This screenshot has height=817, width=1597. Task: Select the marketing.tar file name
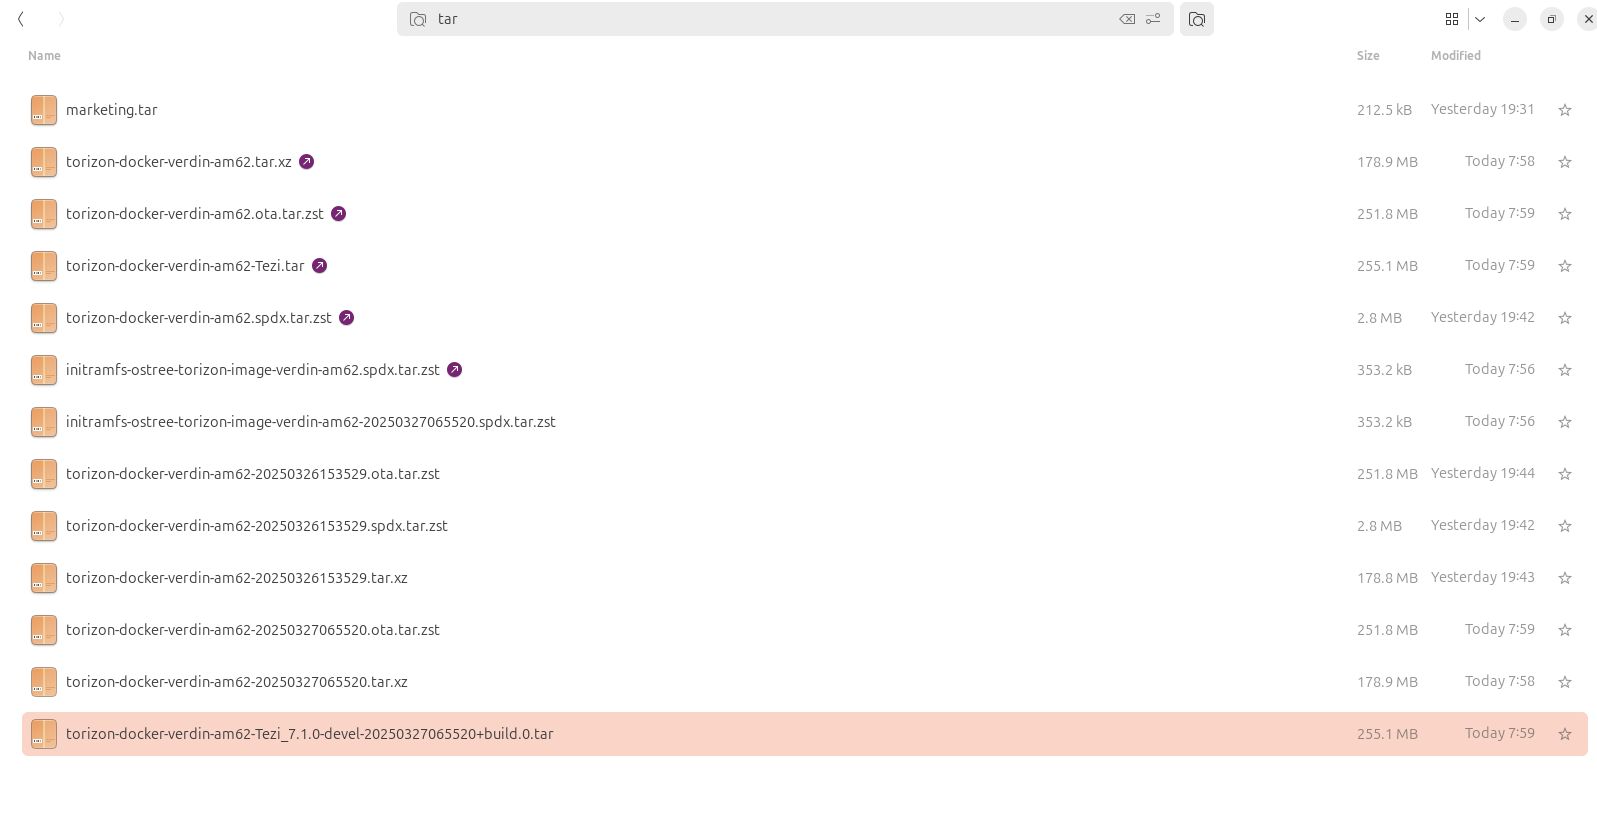point(112,110)
